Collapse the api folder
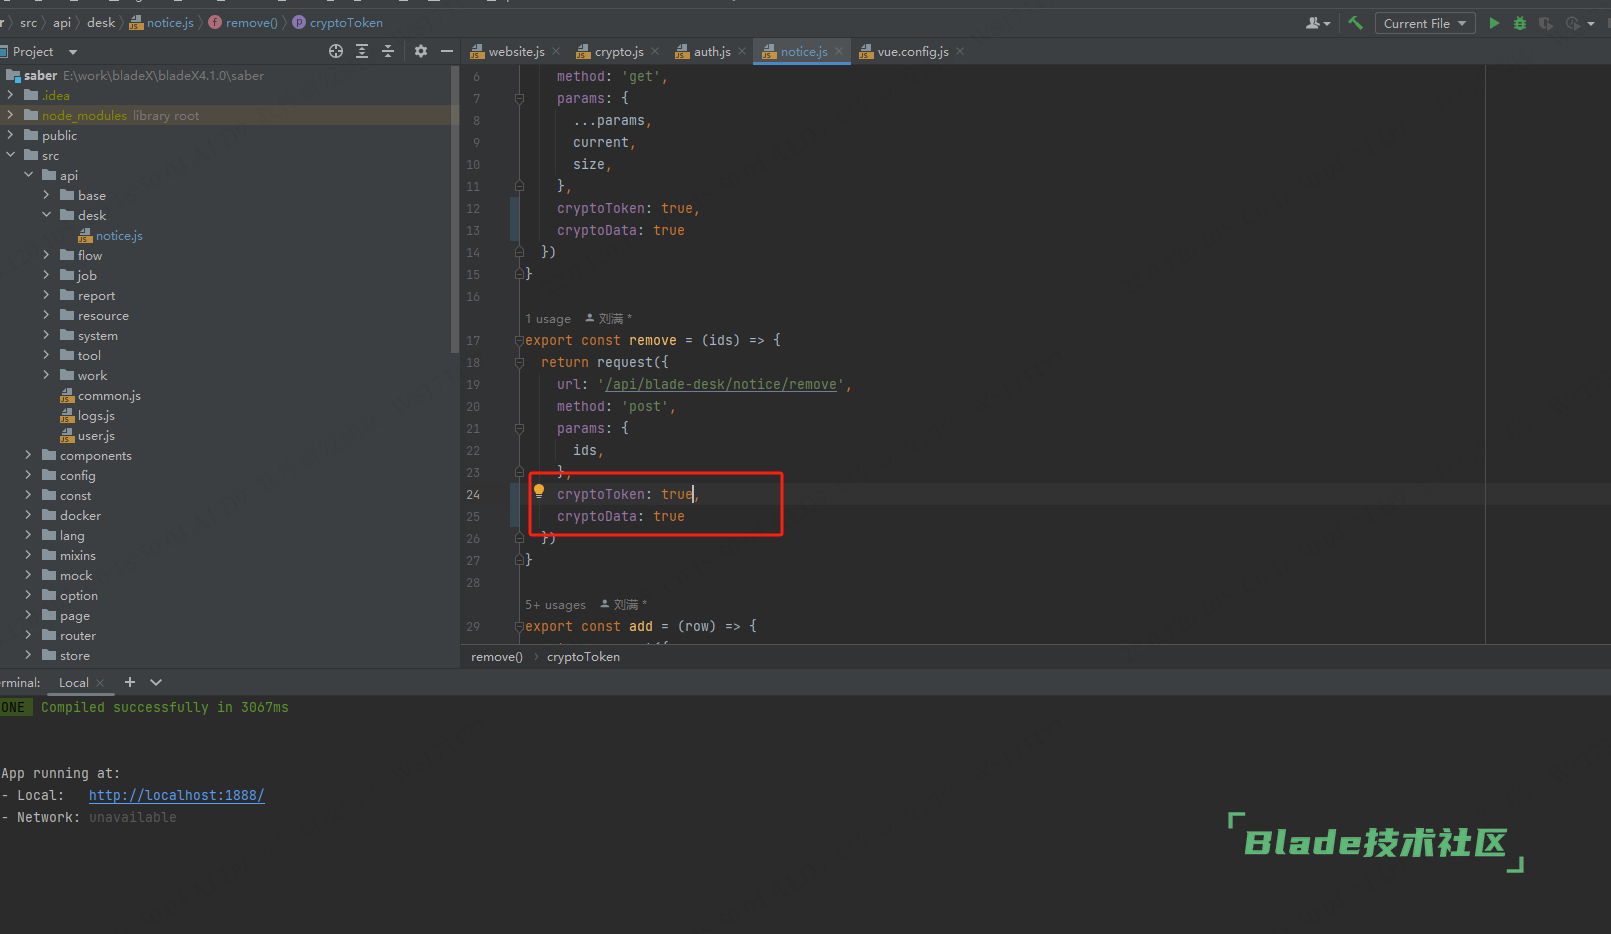The height and width of the screenshot is (934, 1611). [28, 175]
